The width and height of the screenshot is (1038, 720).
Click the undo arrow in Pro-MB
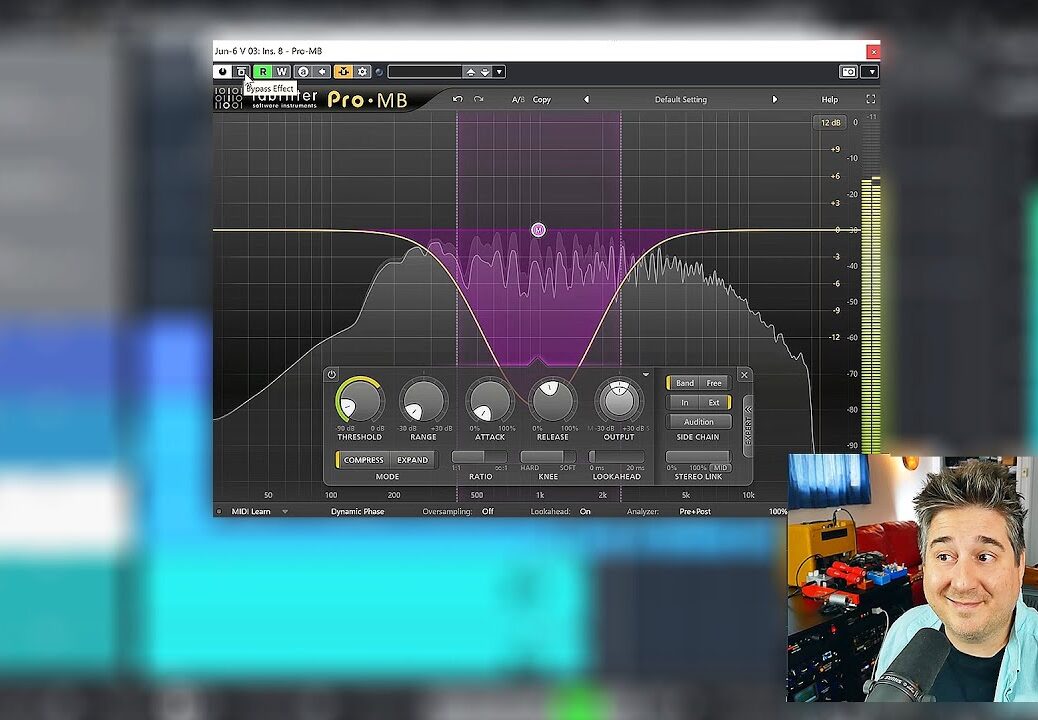click(457, 99)
